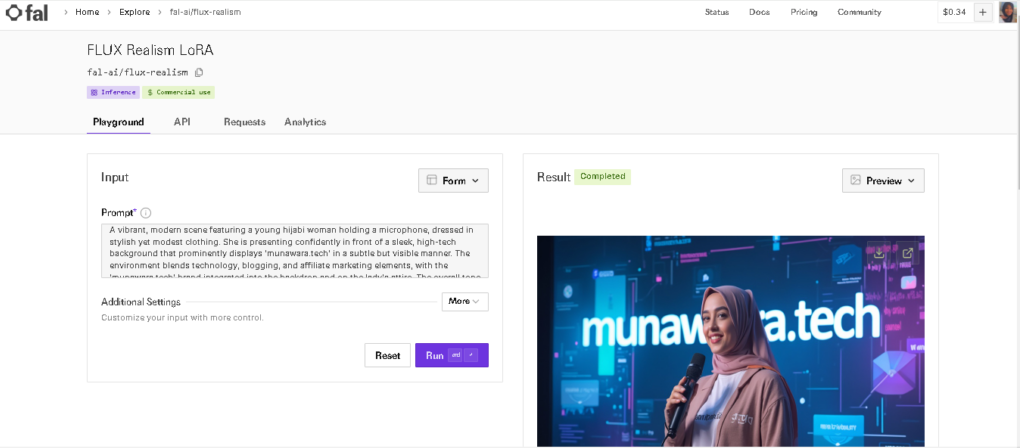Switch to the API tab
The height and width of the screenshot is (448, 1020).
pyautogui.click(x=182, y=122)
